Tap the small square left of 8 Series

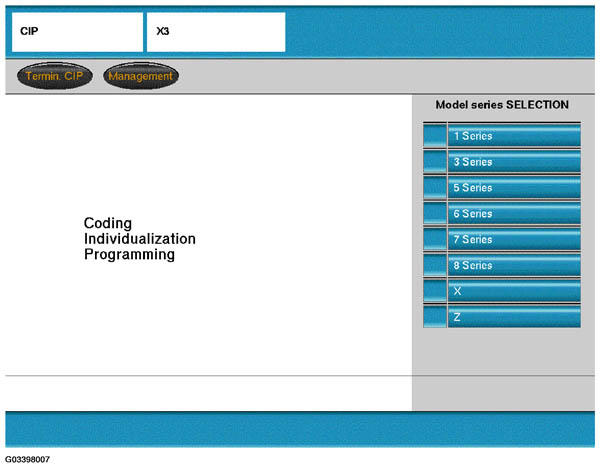pos(434,266)
